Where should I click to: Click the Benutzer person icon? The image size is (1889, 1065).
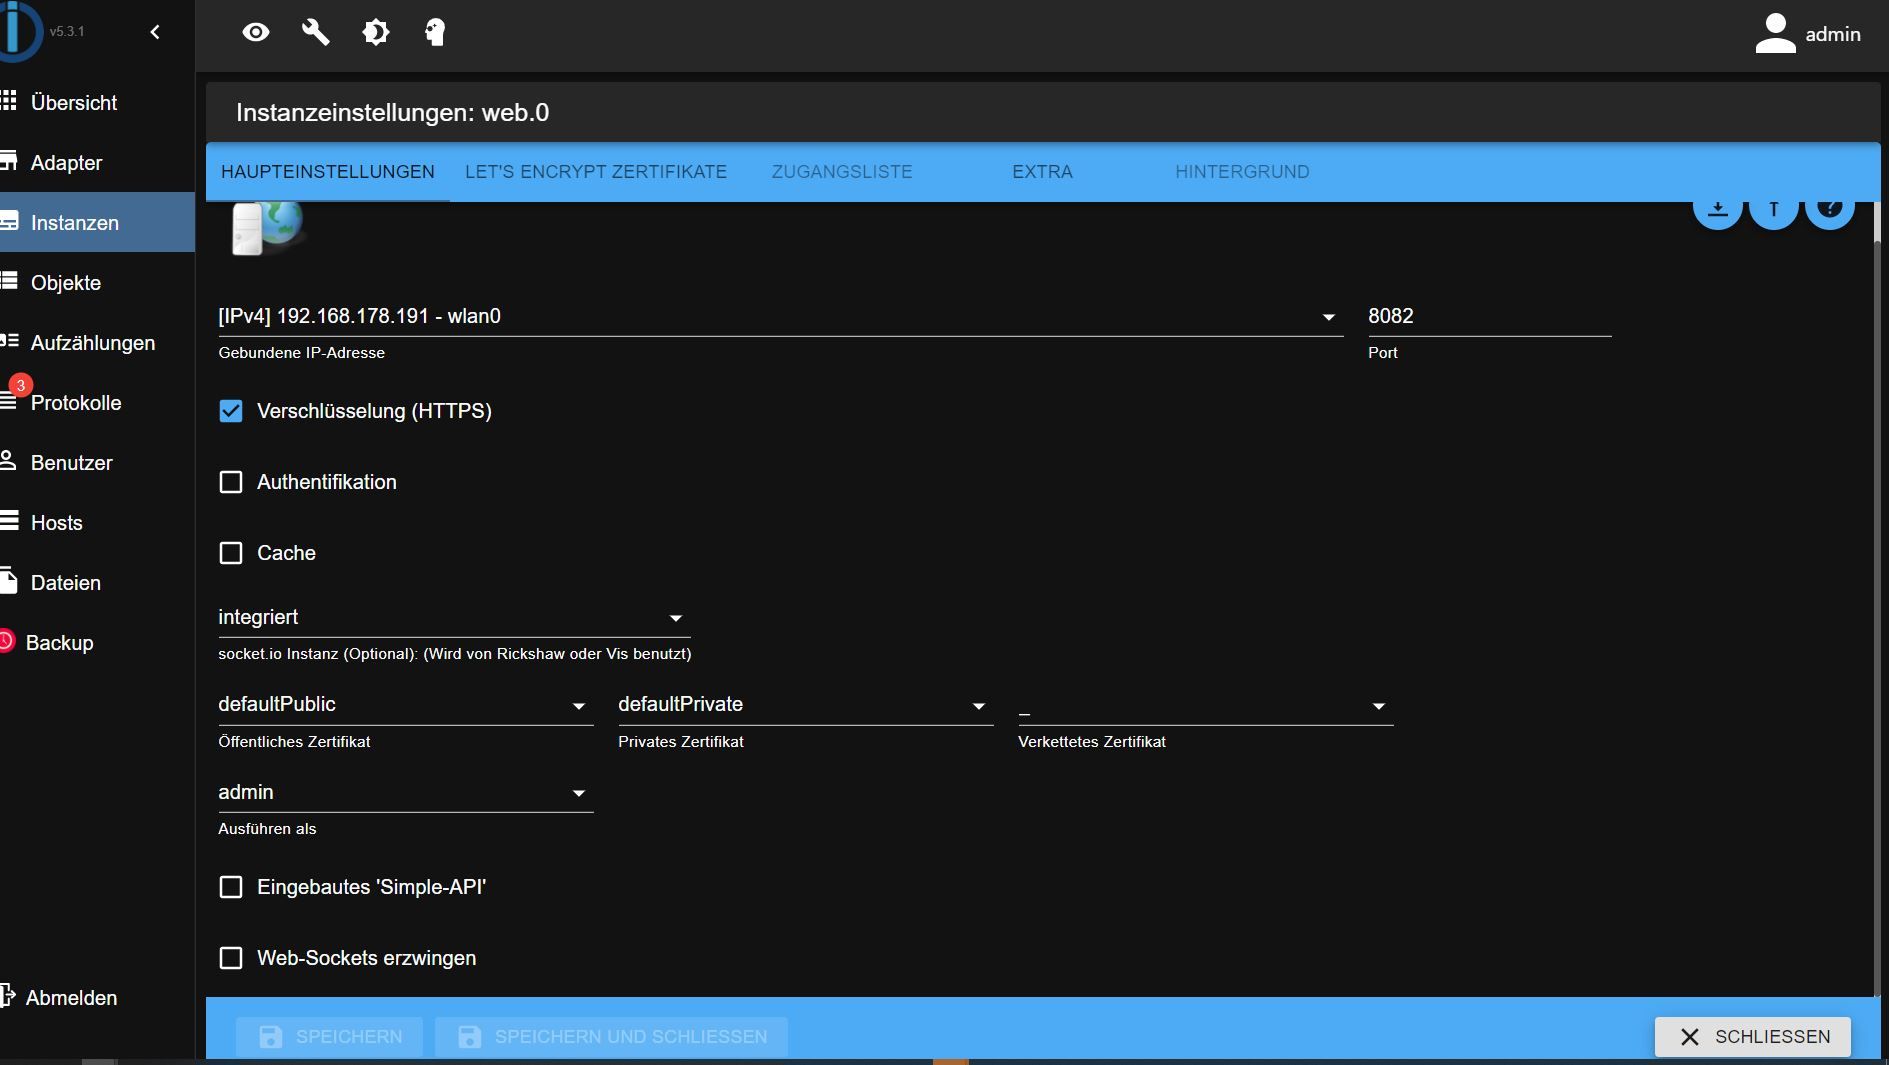(9, 461)
